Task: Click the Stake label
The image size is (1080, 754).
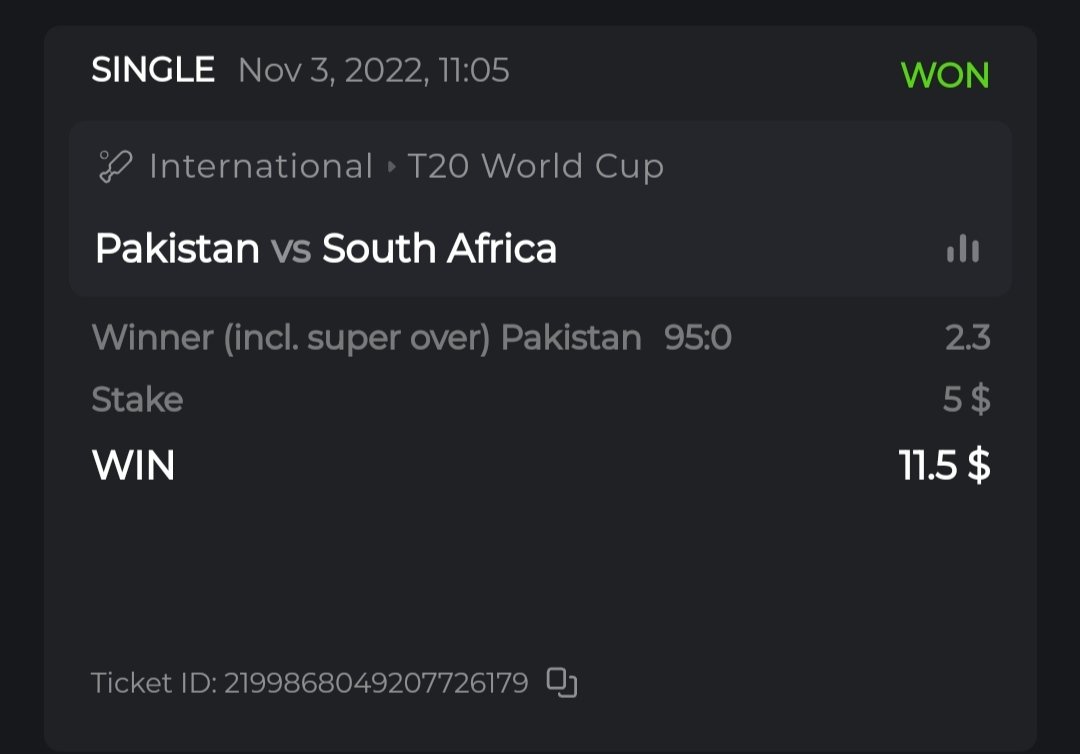Action: click(137, 400)
